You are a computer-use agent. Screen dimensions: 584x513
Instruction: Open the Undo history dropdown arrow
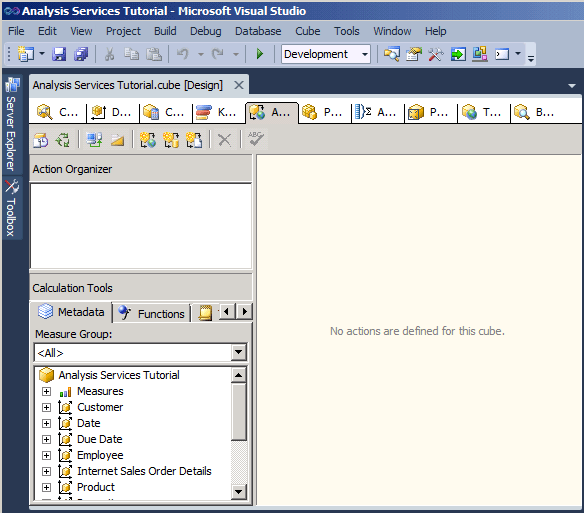[200, 54]
